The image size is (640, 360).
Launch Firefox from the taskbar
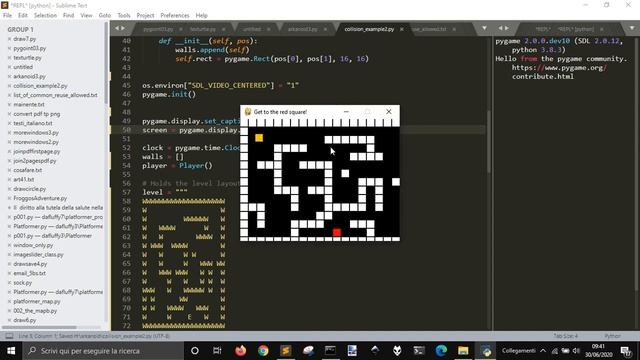[240, 351]
